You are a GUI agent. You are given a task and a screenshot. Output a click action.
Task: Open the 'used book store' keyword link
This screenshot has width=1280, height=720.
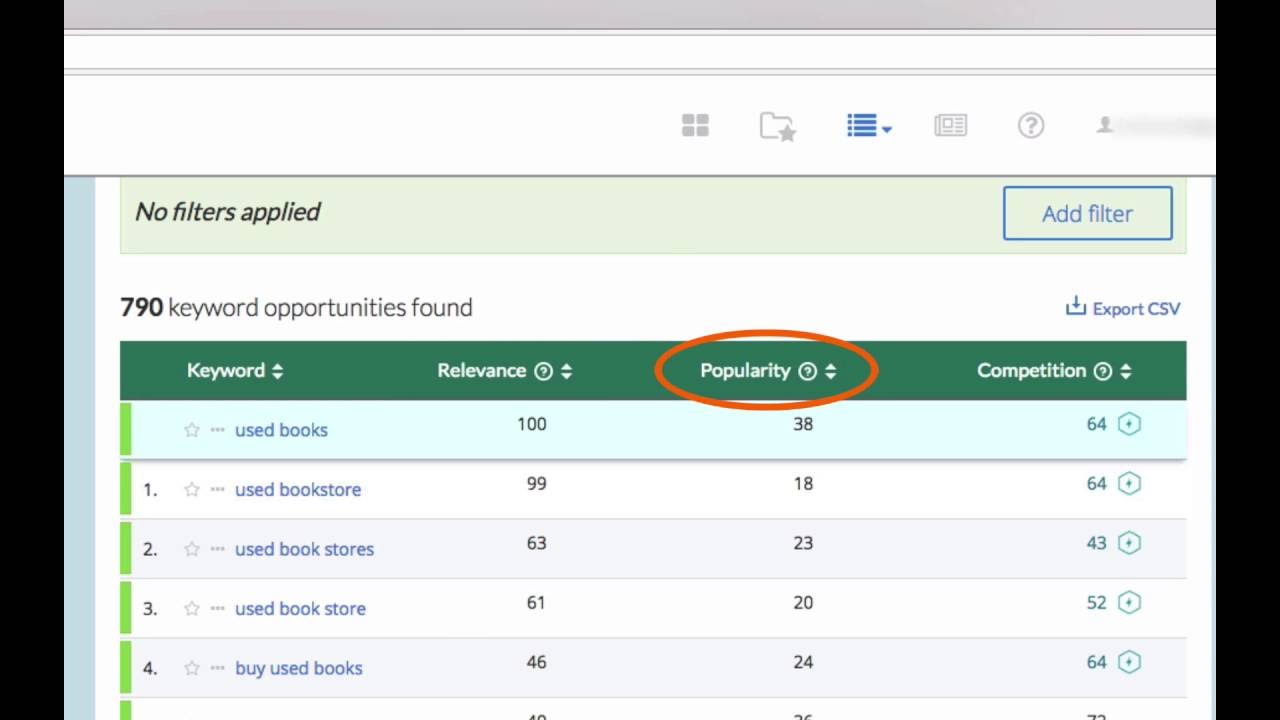300,608
